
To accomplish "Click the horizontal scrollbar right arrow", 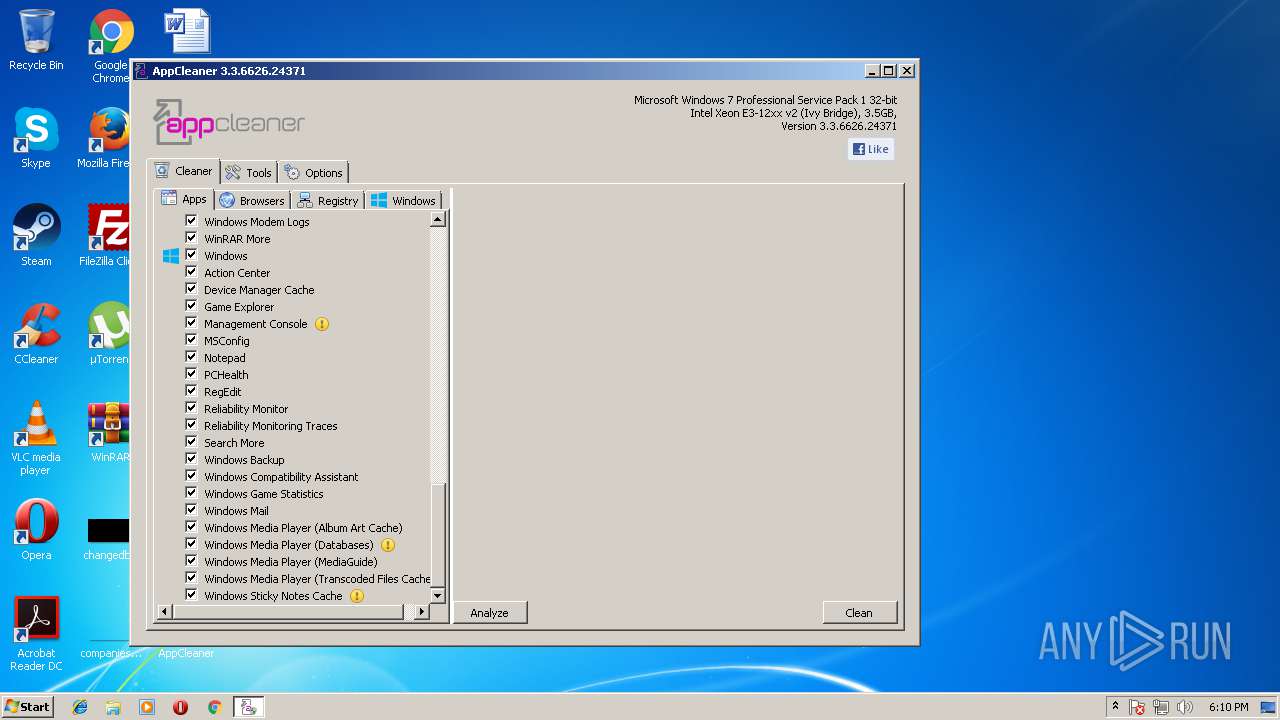I will click(x=422, y=611).
